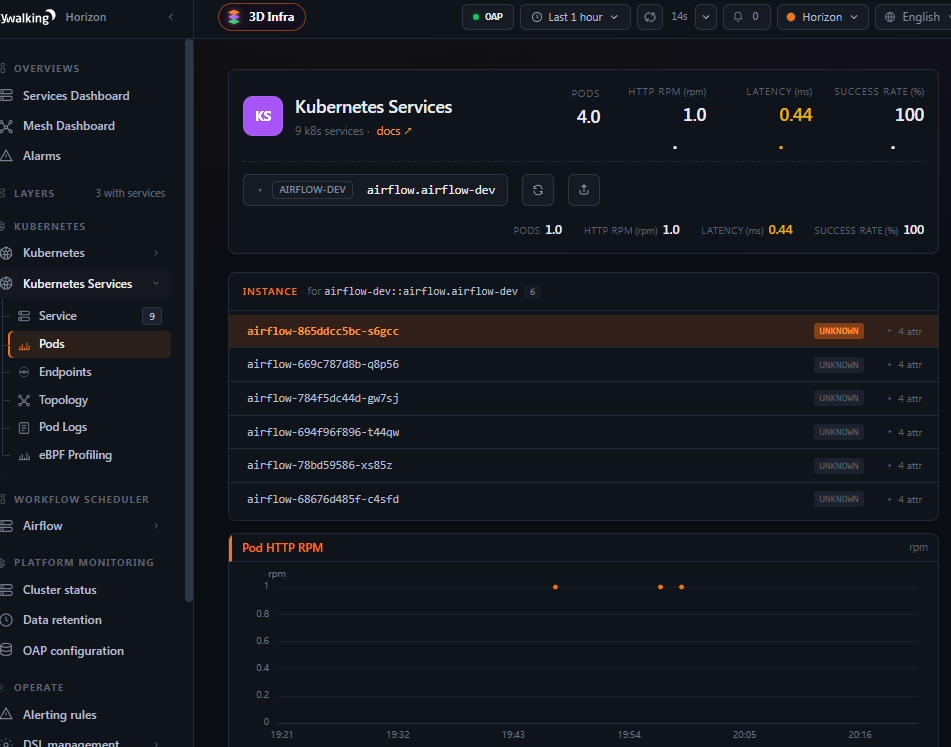This screenshot has height=747, width=951.
Task: Open the Topology sub-item
Action: click(63, 400)
